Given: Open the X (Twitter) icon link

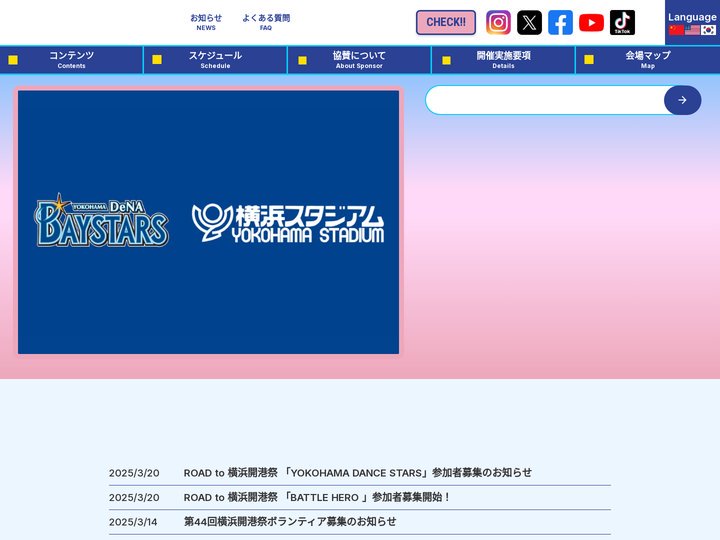Looking at the screenshot, I should pos(529,22).
